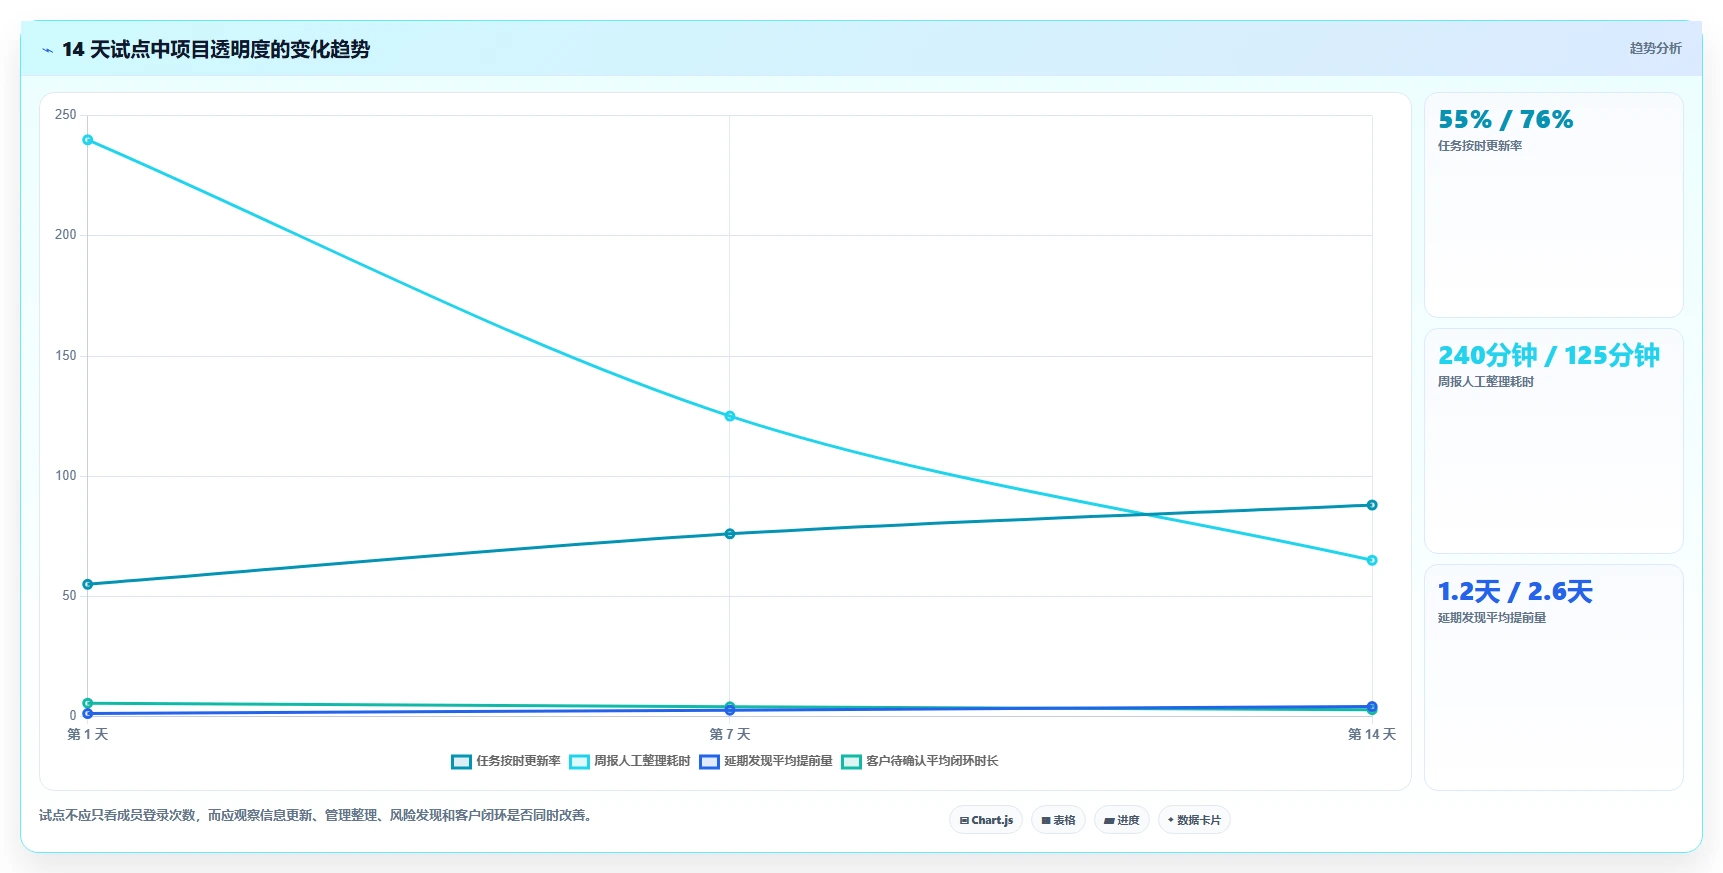
Task: Click the 第 7 天 axis label
Action: click(x=730, y=734)
